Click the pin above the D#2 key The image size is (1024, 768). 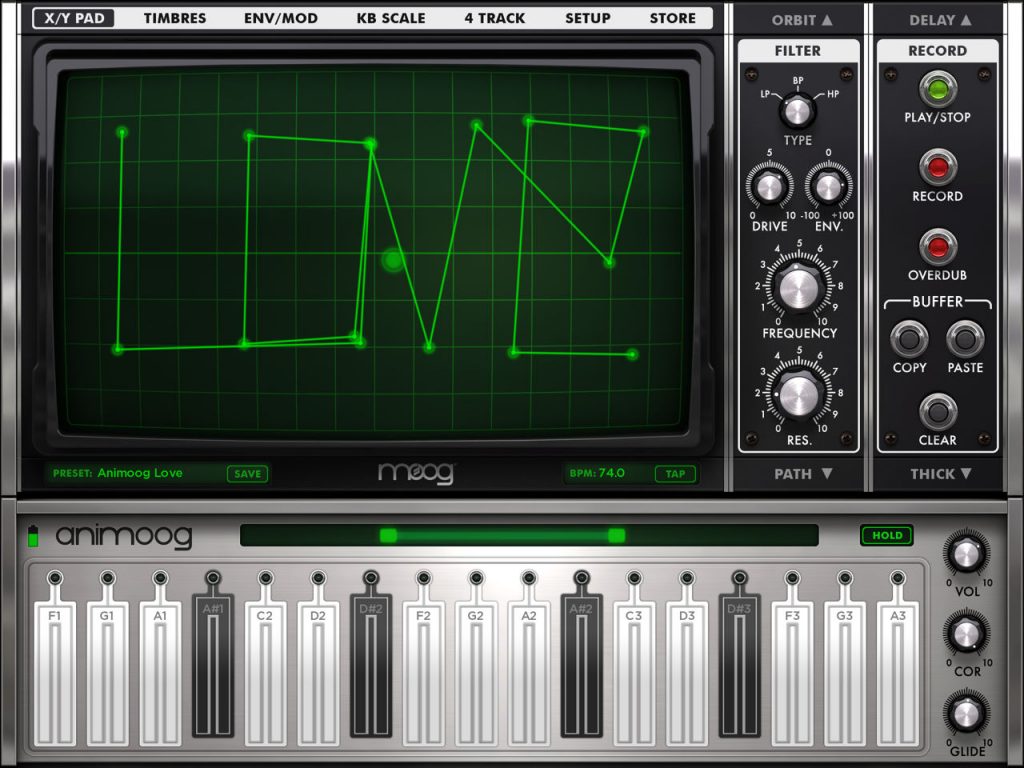pos(371,578)
